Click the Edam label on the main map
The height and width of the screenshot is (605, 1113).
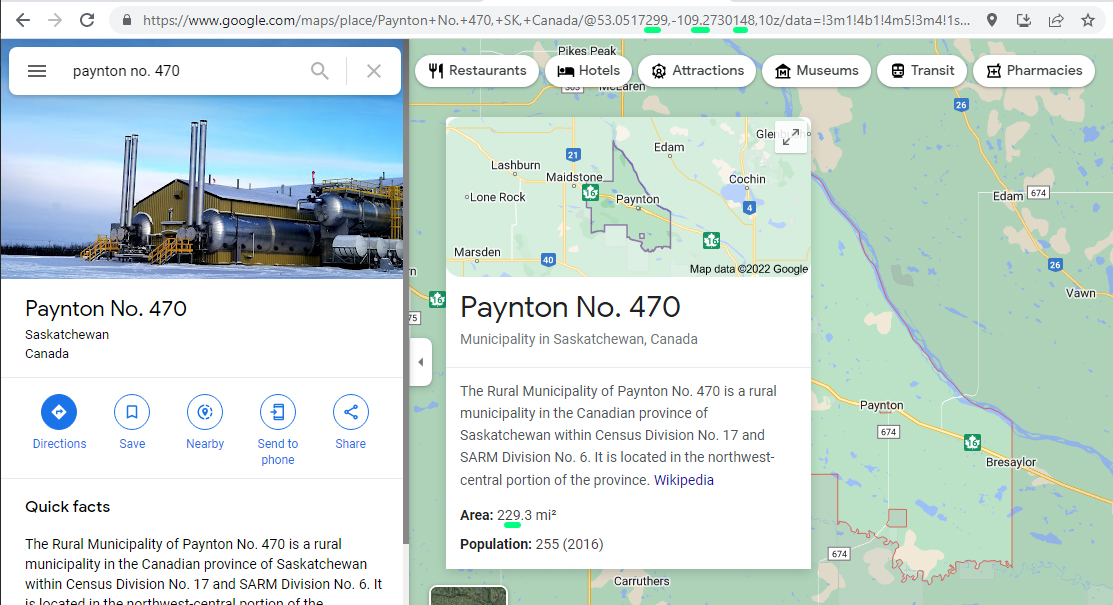point(1007,196)
